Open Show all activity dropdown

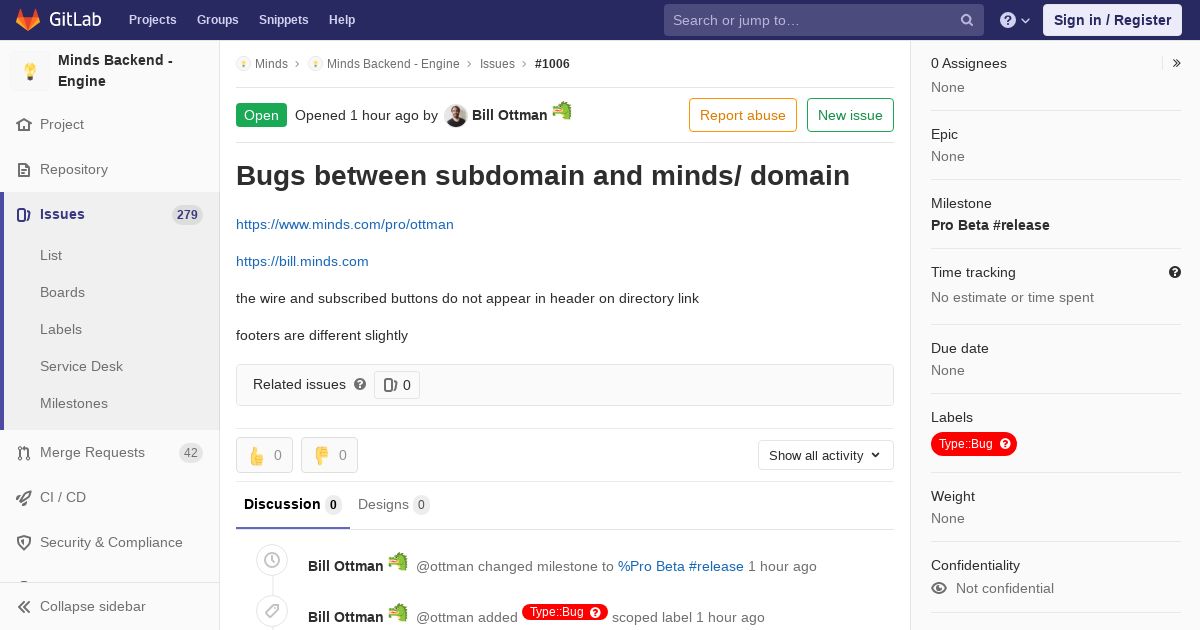click(x=826, y=456)
